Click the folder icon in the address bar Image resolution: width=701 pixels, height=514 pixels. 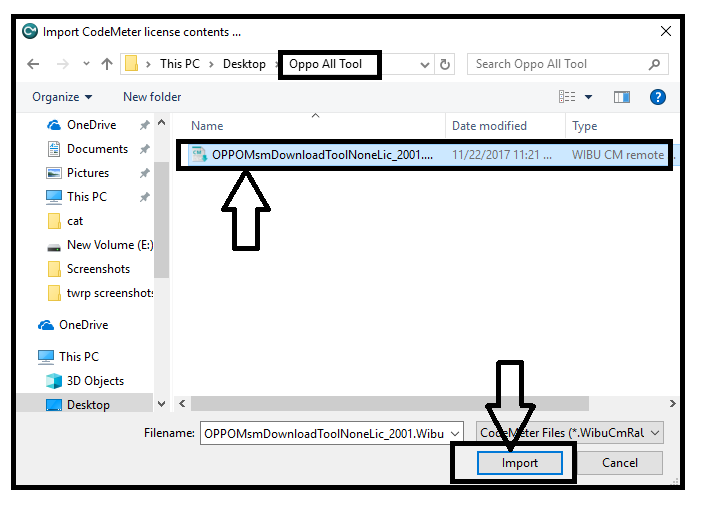pos(131,63)
